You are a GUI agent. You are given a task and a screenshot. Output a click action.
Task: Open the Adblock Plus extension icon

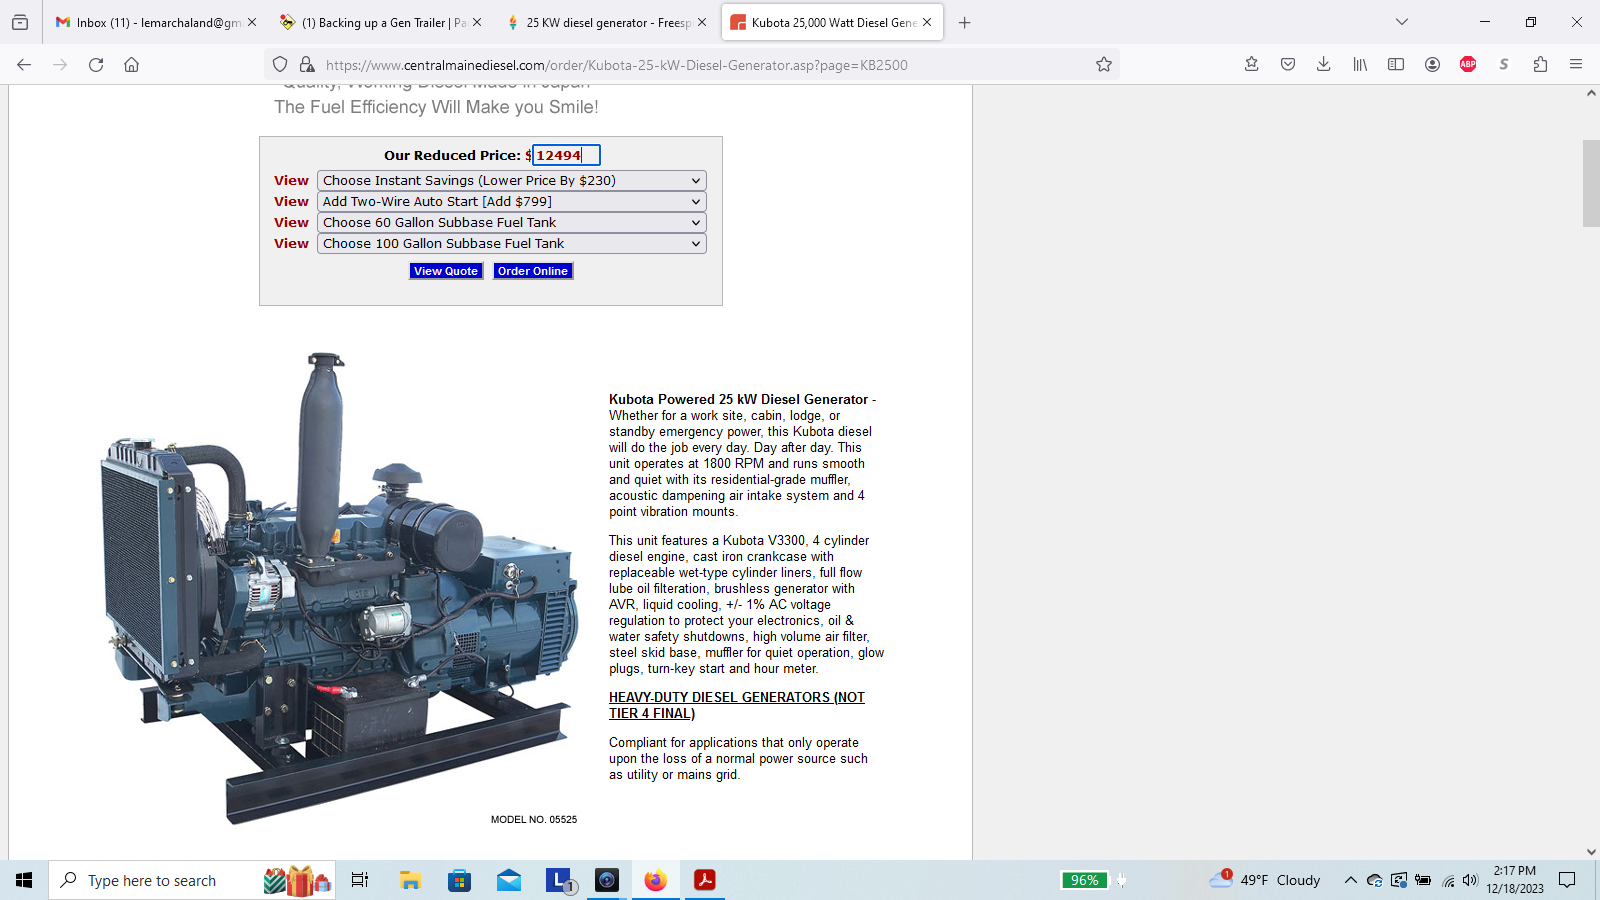click(x=1468, y=65)
